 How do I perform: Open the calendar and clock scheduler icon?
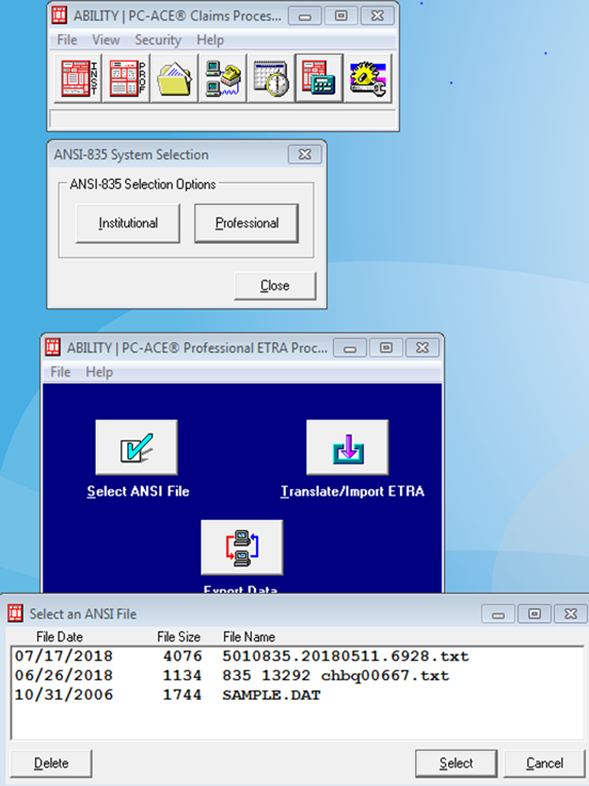[271, 78]
